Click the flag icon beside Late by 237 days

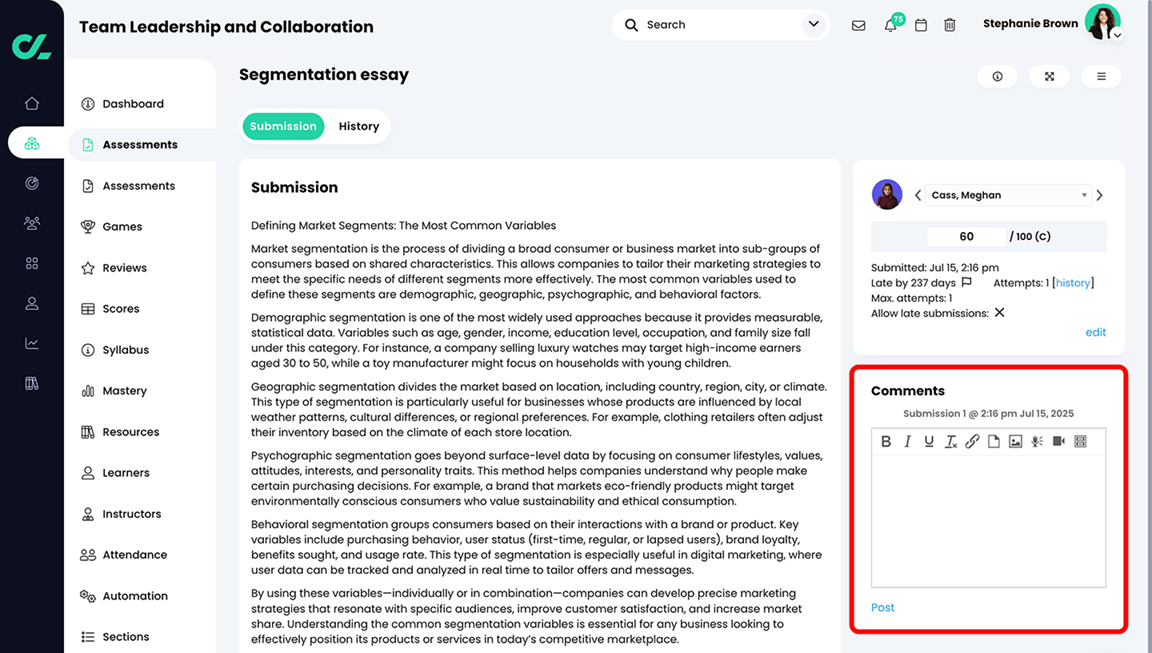[x=967, y=283]
